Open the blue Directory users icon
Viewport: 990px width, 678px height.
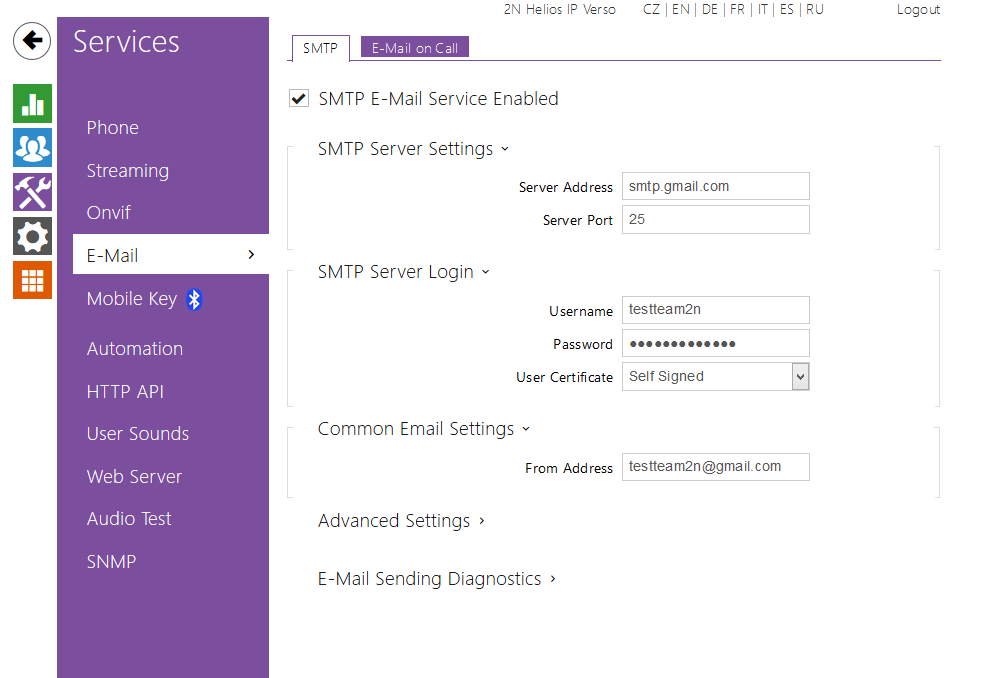coord(32,148)
